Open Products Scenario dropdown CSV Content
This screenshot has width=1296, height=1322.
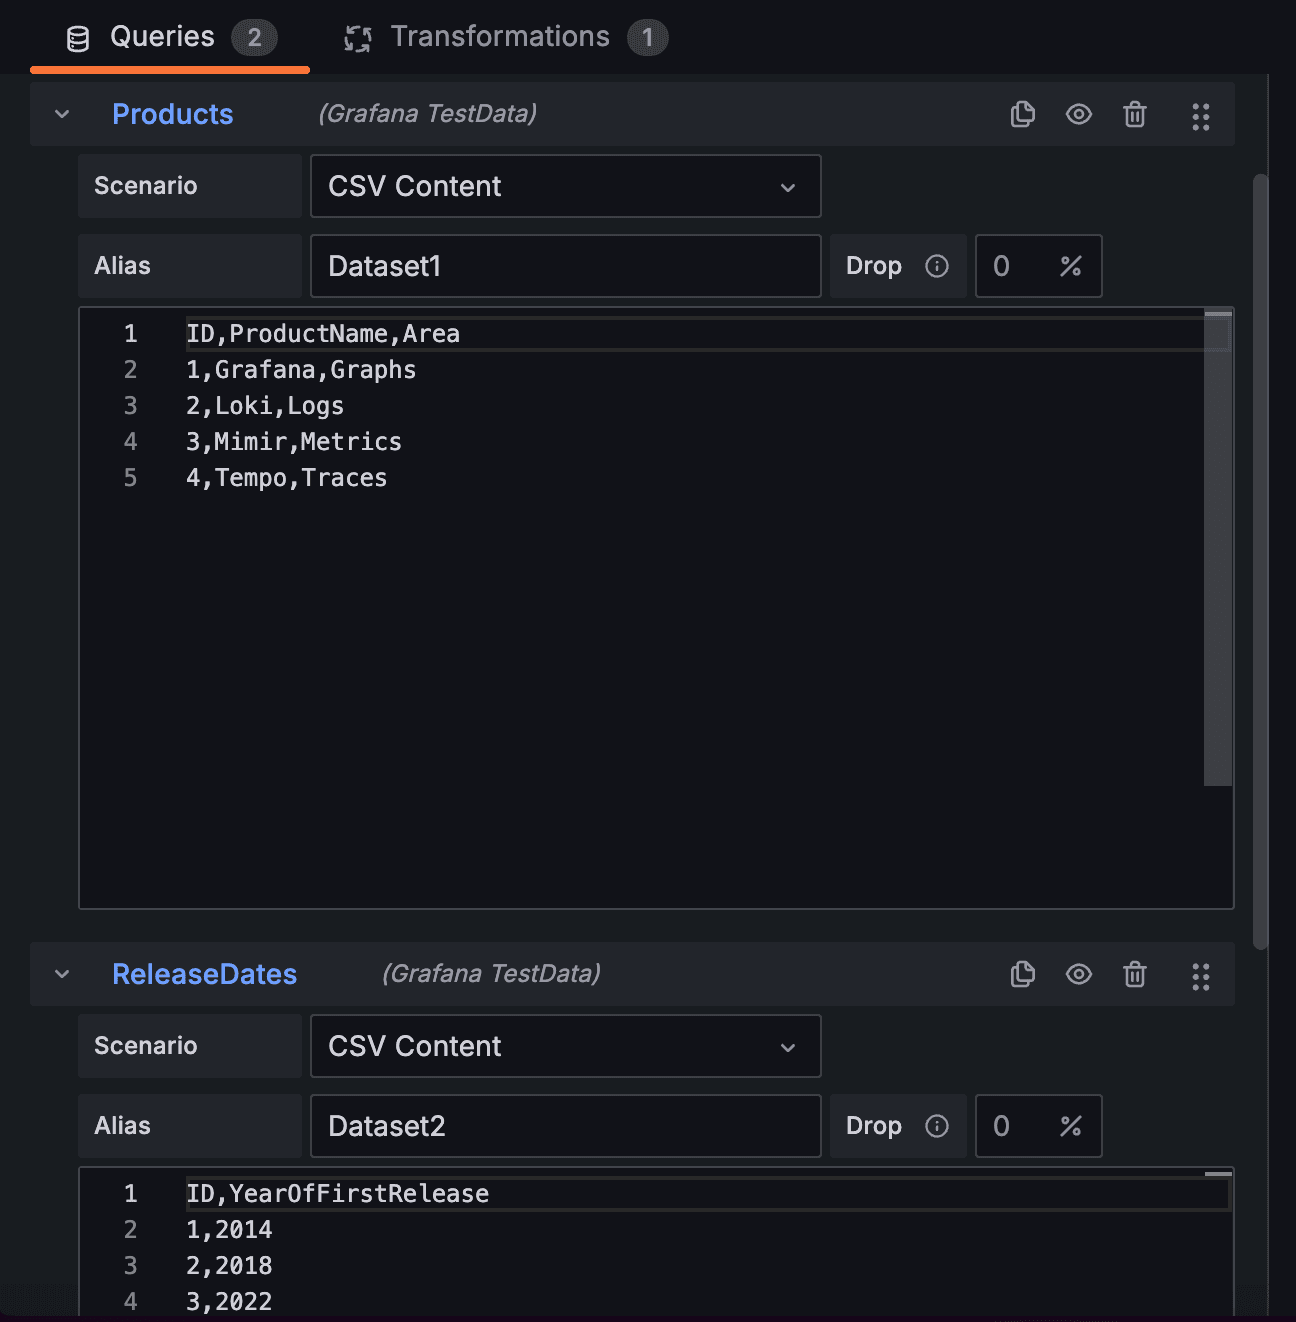click(565, 186)
